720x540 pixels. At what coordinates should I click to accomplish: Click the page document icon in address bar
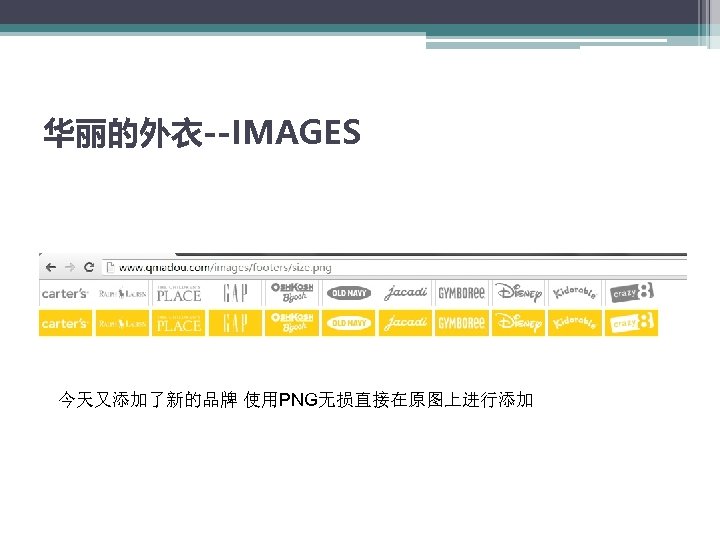coord(110,267)
